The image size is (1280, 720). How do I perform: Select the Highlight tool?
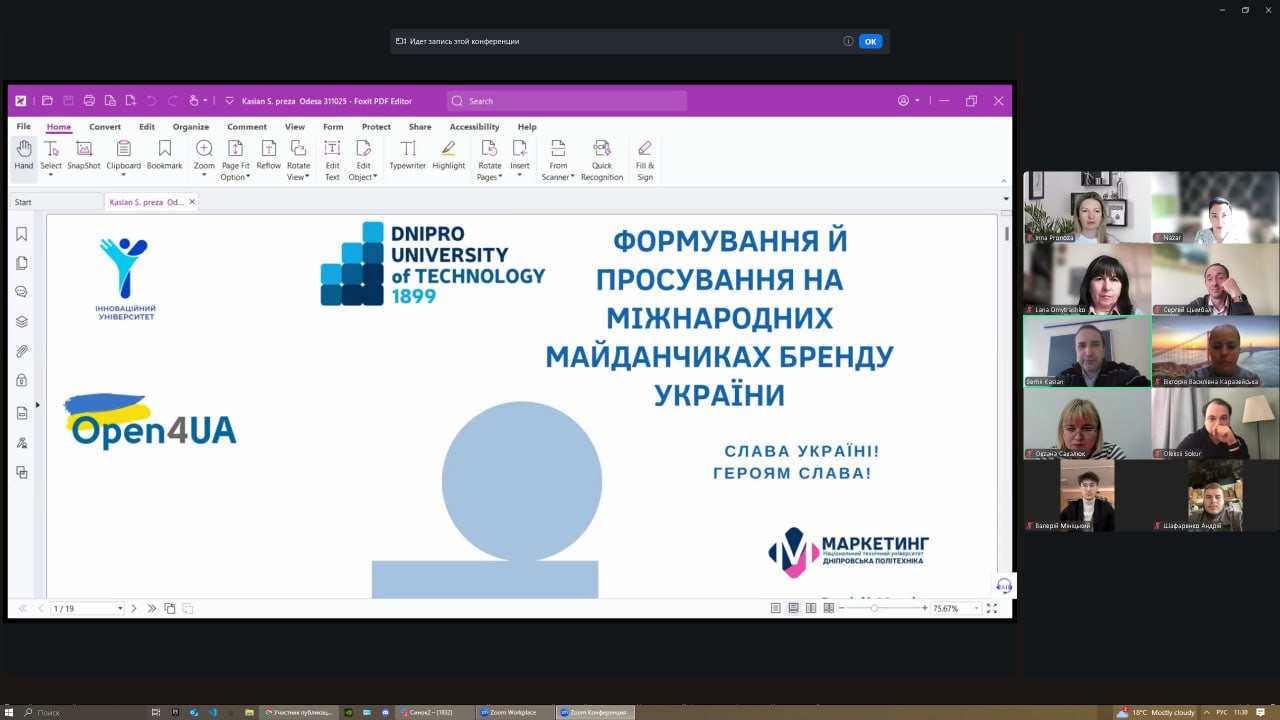(448, 155)
